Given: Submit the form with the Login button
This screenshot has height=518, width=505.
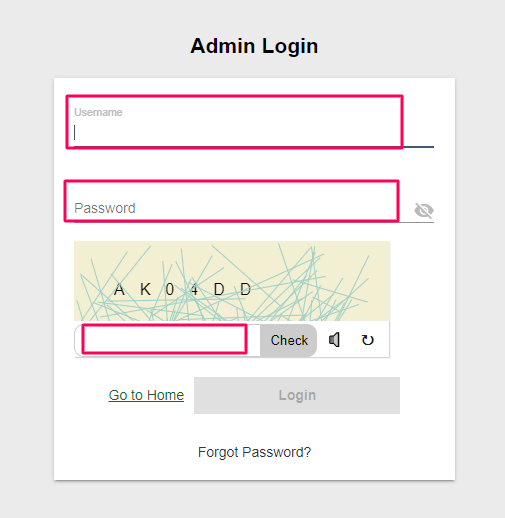Looking at the screenshot, I should [x=297, y=395].
